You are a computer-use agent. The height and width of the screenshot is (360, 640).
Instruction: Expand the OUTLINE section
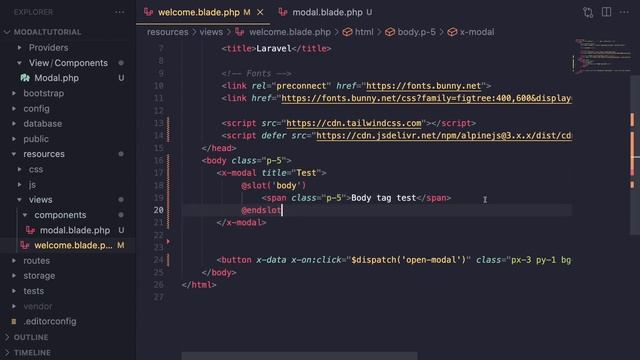coord(31,337)
